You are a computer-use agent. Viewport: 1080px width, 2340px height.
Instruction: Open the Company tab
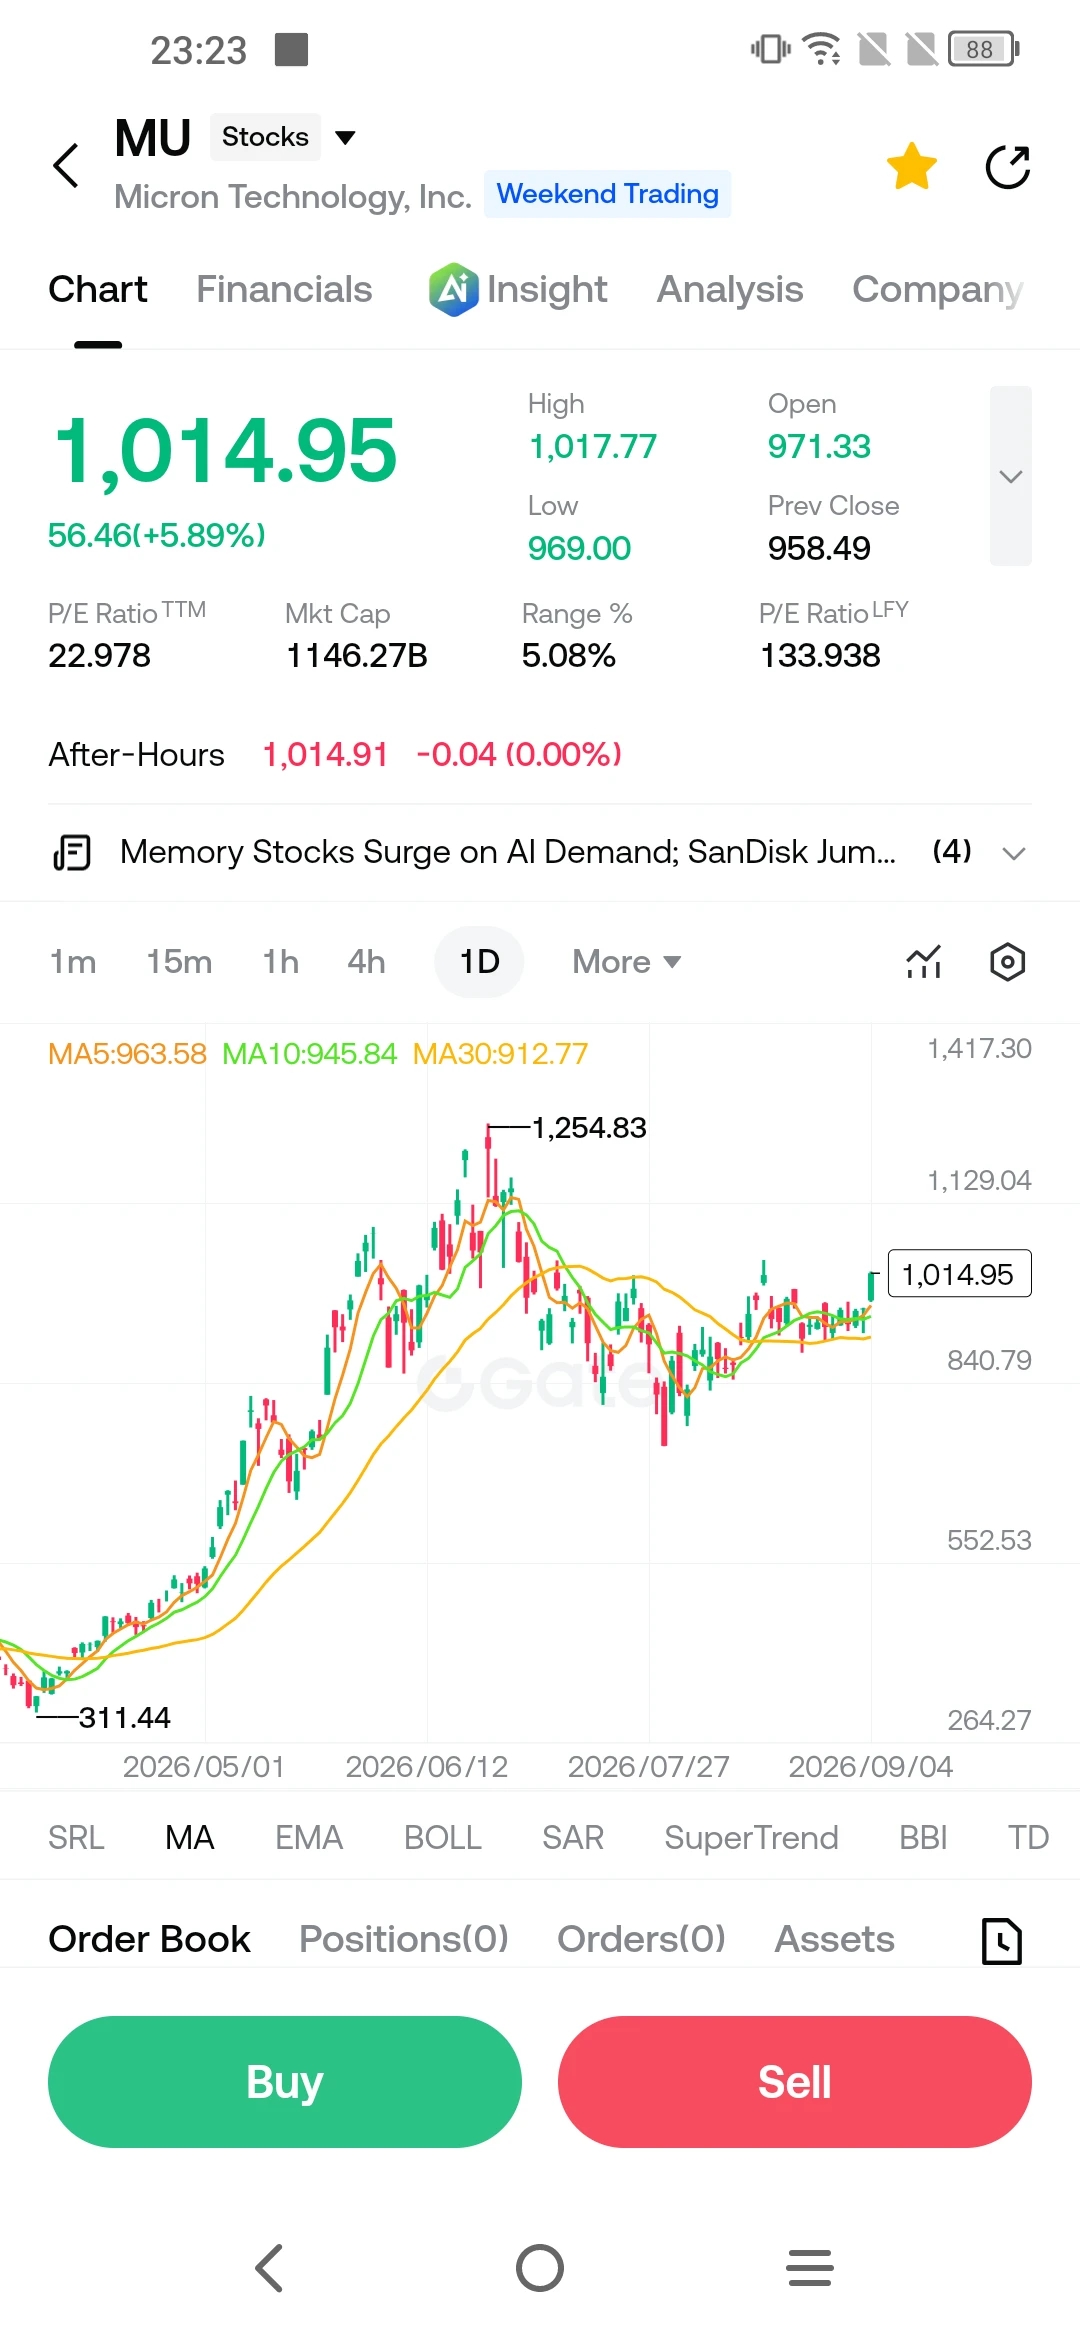[938, 290]
